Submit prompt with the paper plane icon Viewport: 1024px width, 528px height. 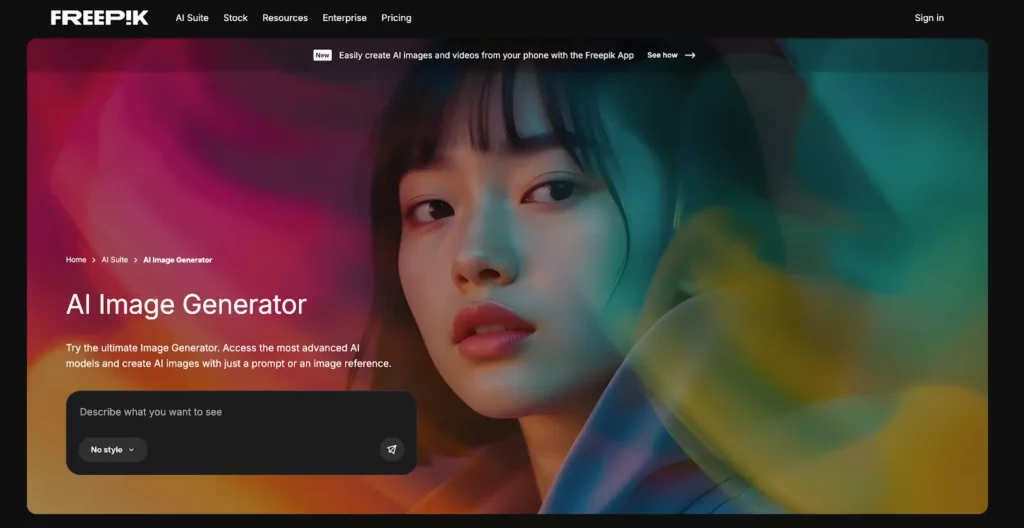coord(392,450)
